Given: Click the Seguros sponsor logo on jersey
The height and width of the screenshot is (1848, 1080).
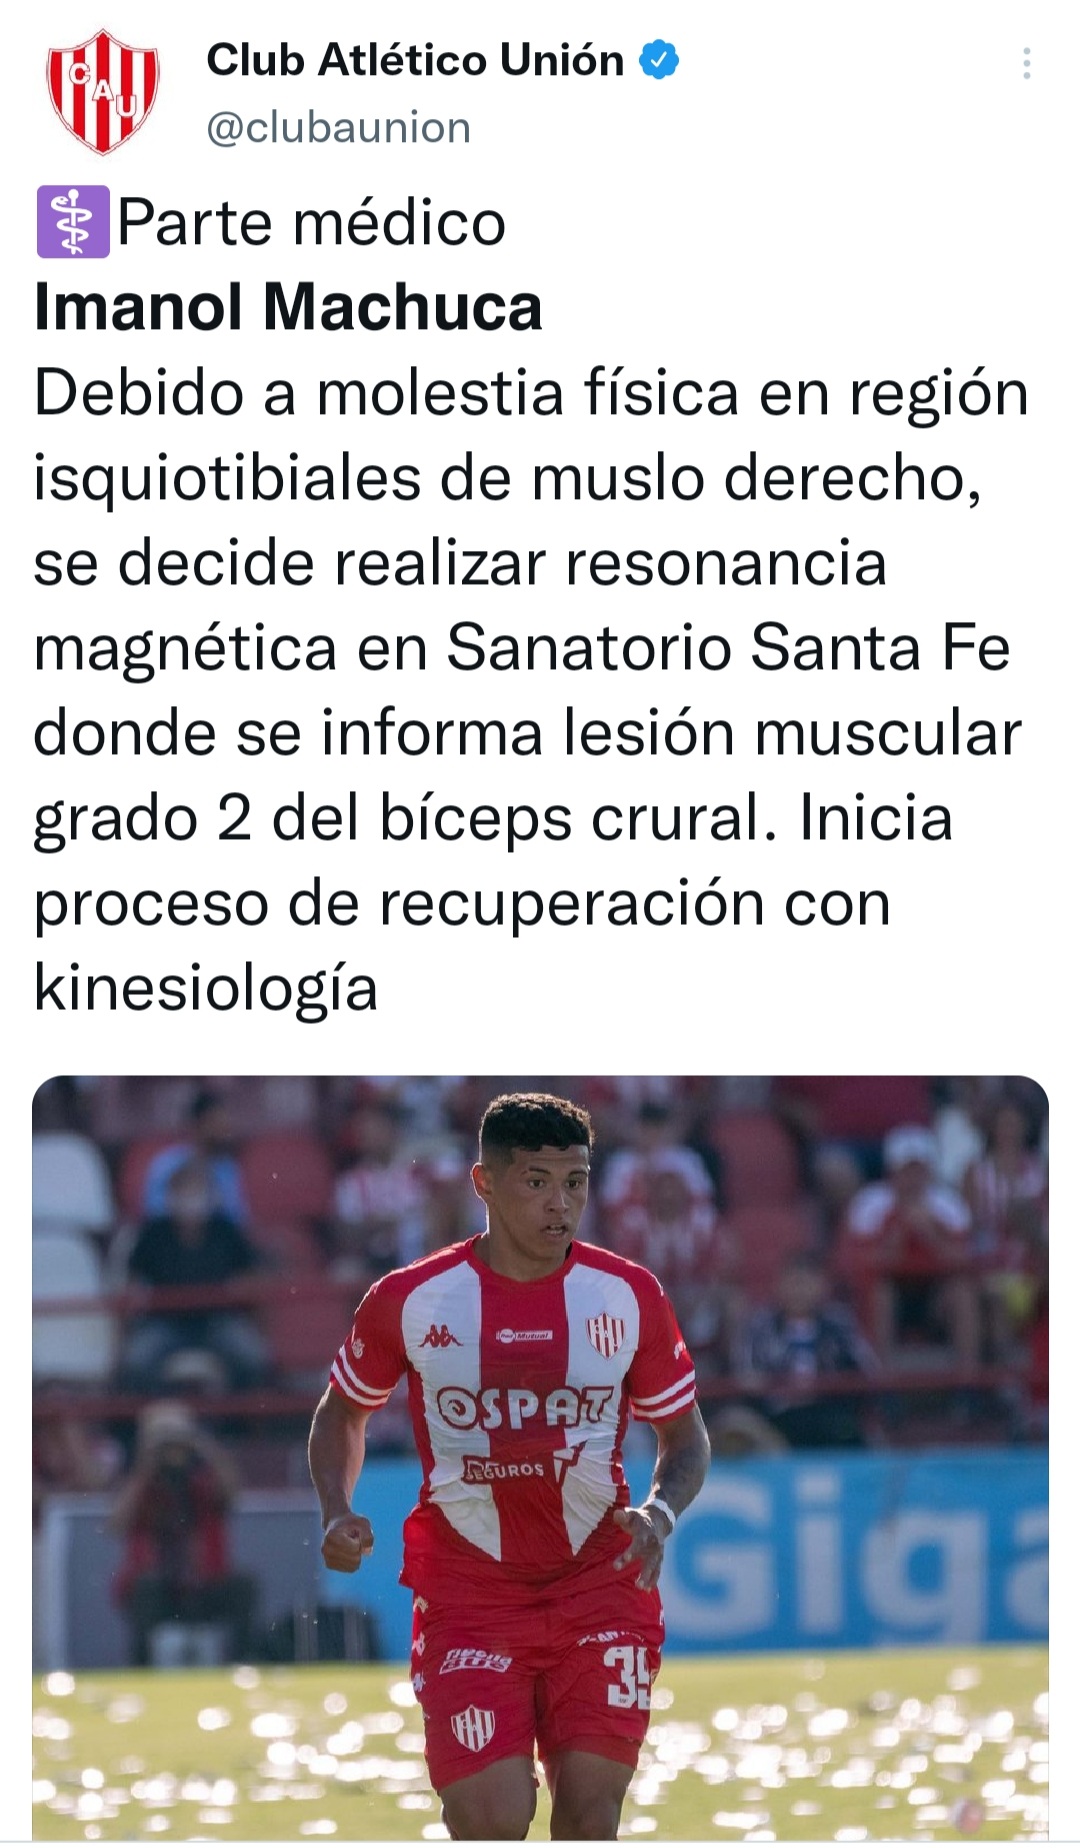Looking at the screenshot, I should click(504, 1470).
